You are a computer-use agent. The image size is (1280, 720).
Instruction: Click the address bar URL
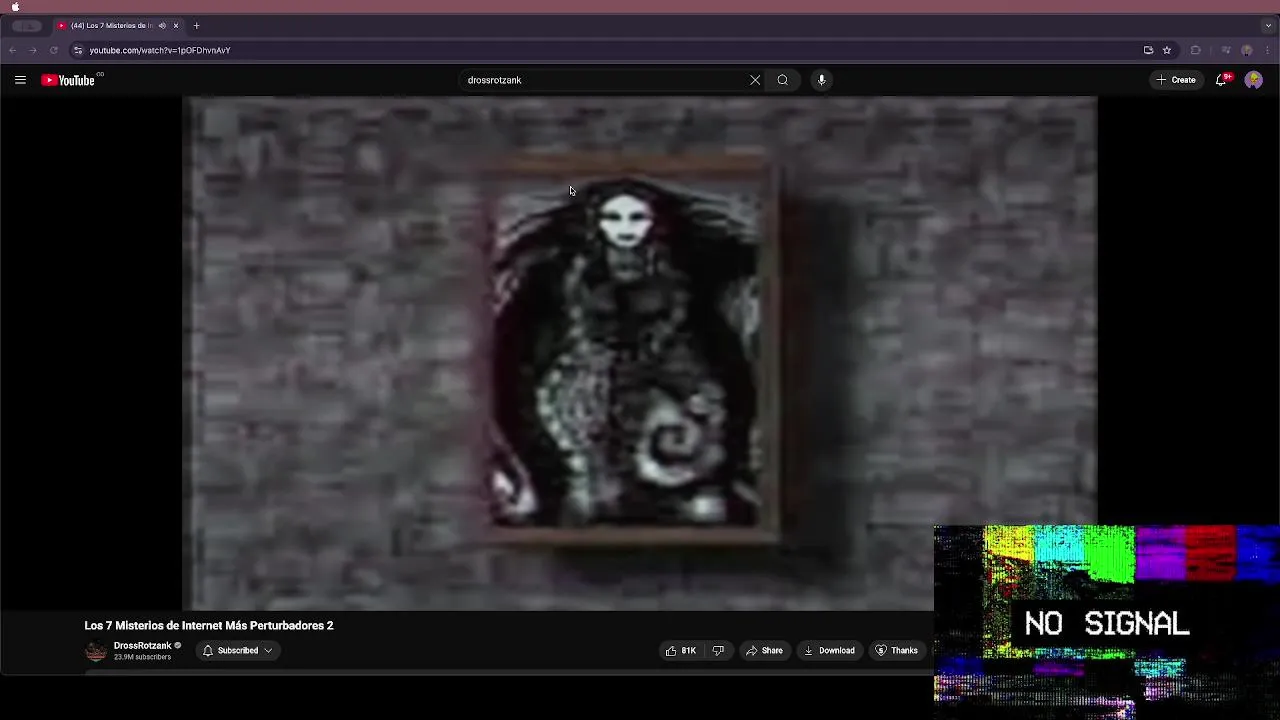(160, 51)
